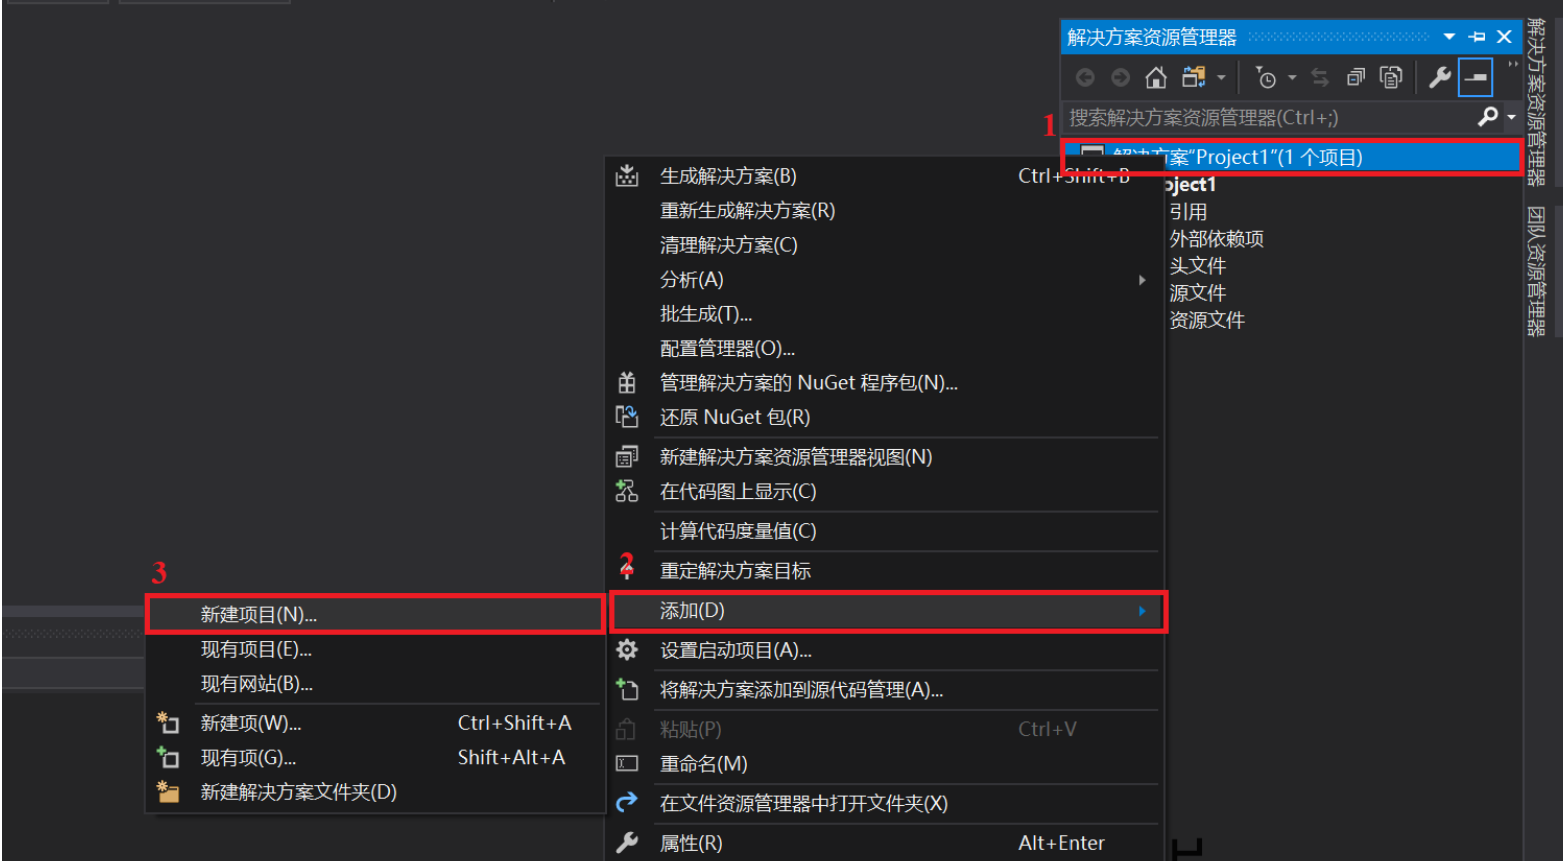The image size is (1563, 861).
Task: Select the 外部依赖项 tree node
Action: (x=1216, y=239)
